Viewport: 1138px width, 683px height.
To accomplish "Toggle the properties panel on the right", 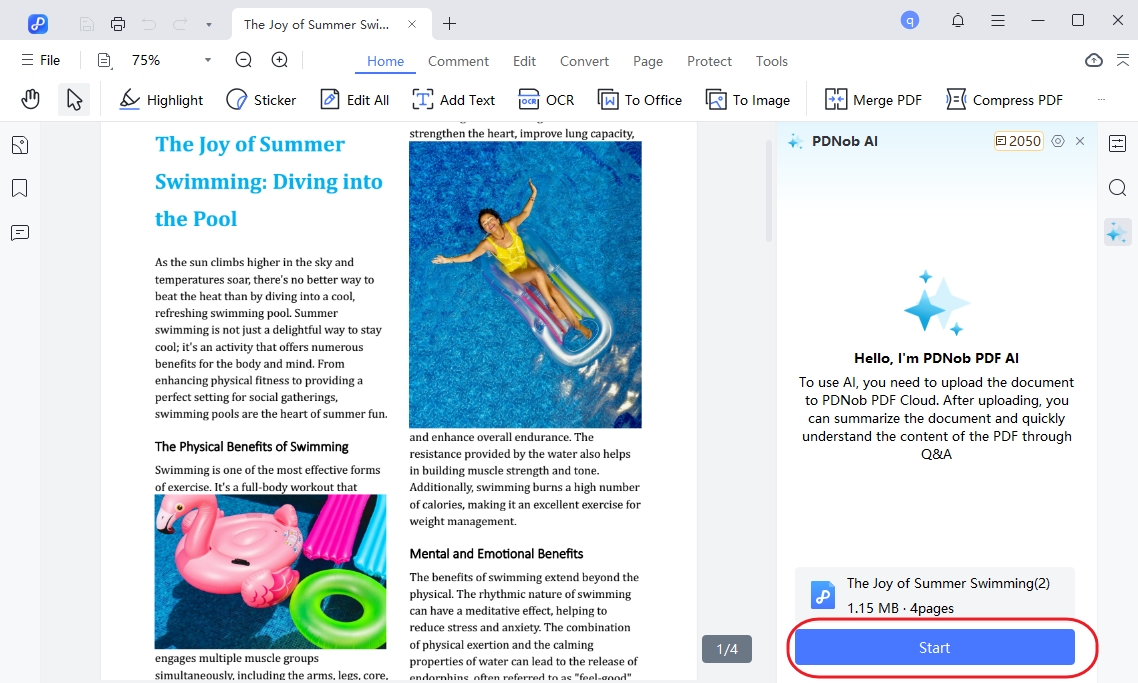I will tap(1117, 143).
